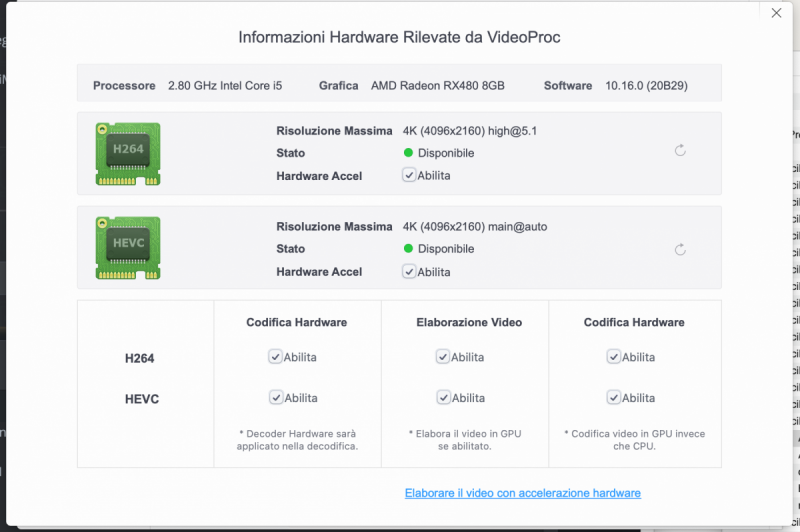
Task: Toggle HEVC Elaborazione Video checkbox
Action: tap(443, 397)
